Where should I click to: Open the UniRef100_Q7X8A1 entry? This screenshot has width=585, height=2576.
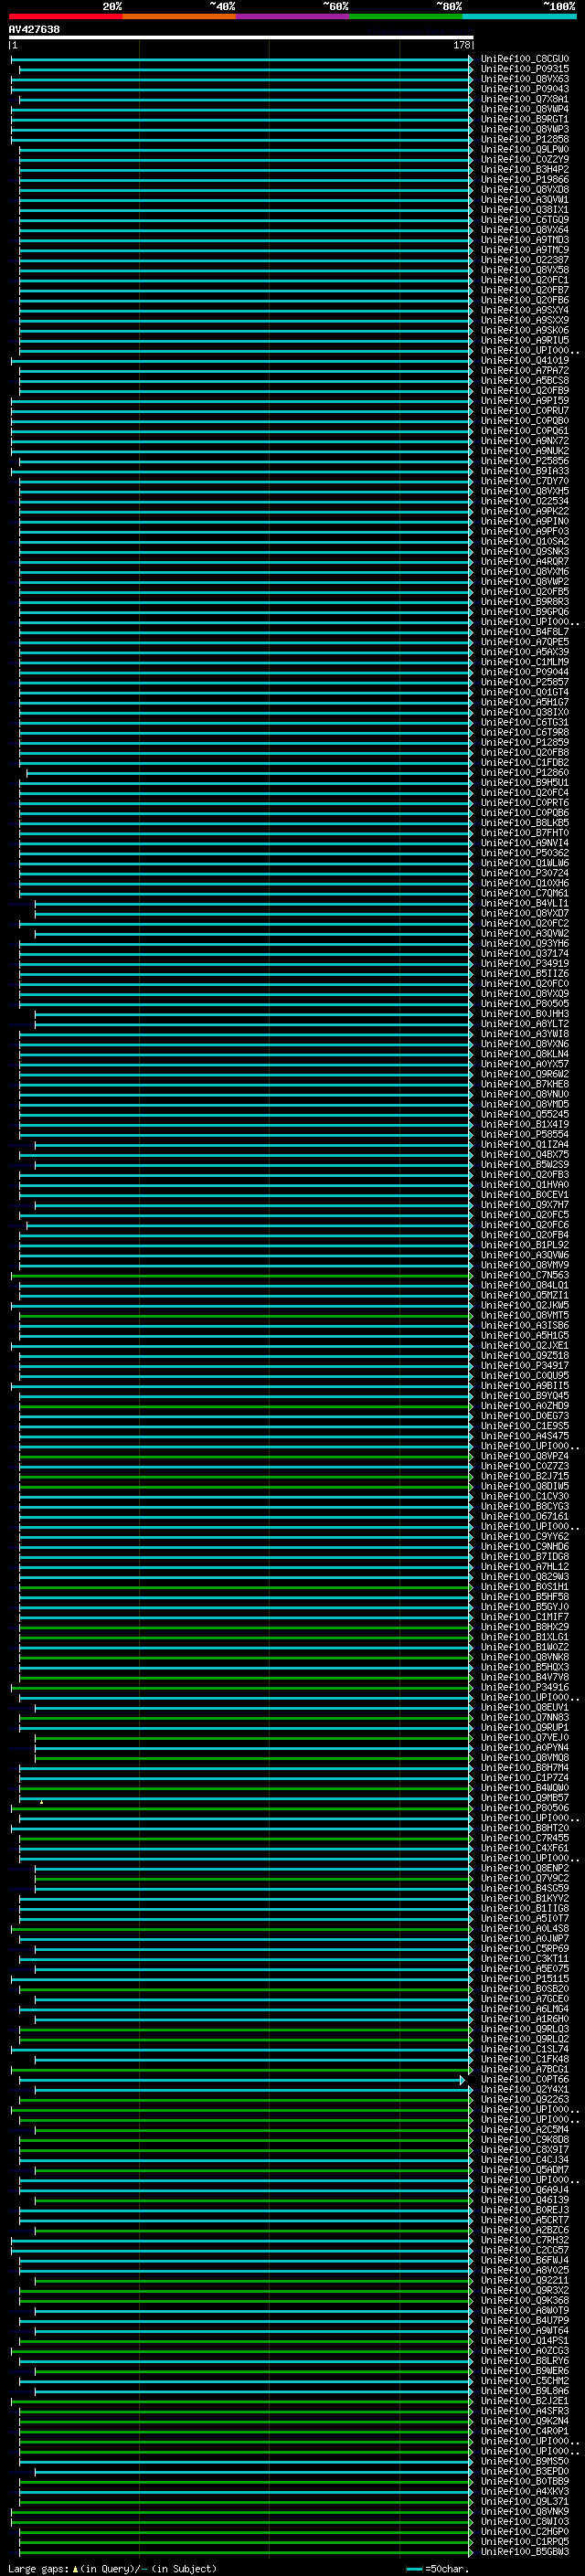525,99
